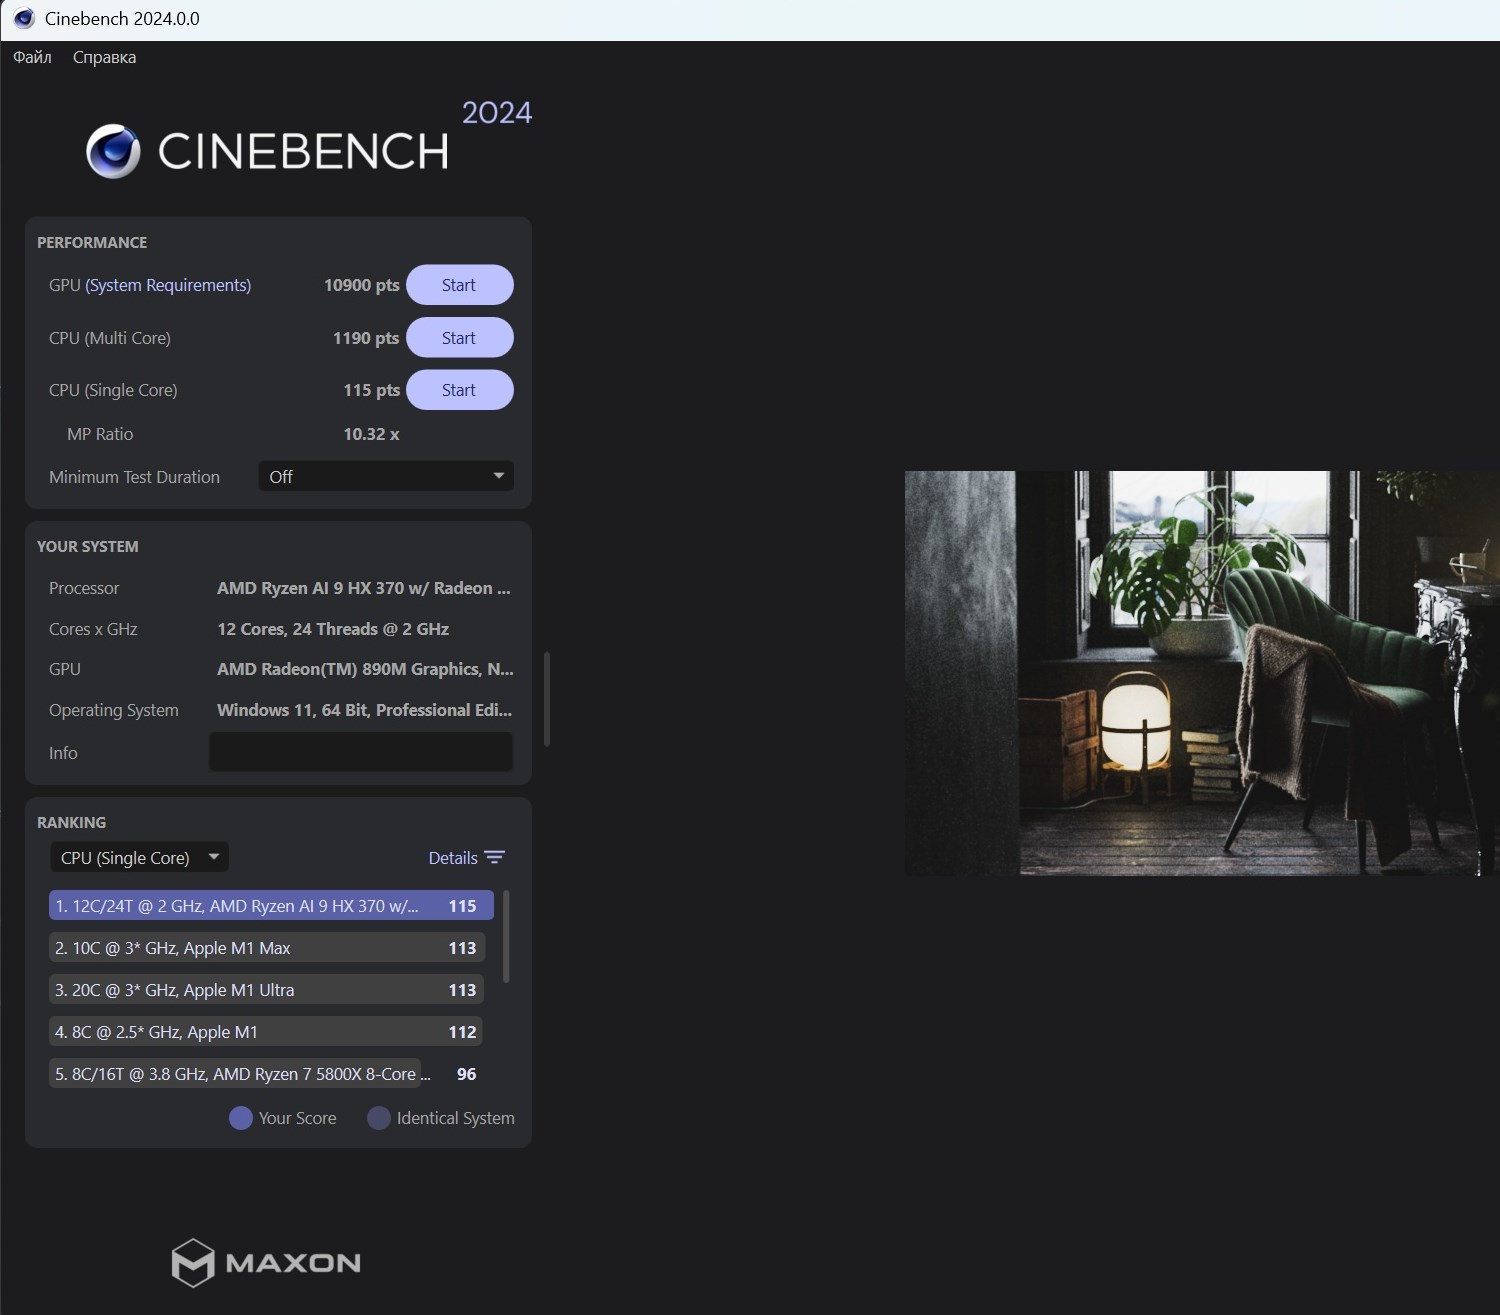Click the Info input field
The width and height of the screenshot is (1500, 1315).
[361, 752]
